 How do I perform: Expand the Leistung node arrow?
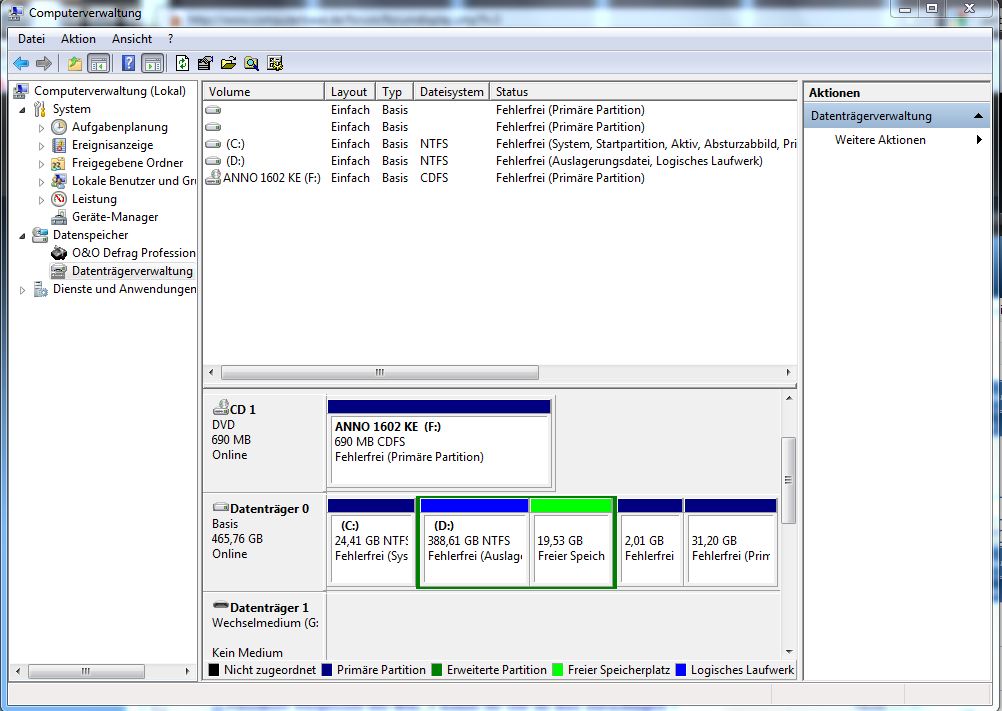click(x=42, y=199)
